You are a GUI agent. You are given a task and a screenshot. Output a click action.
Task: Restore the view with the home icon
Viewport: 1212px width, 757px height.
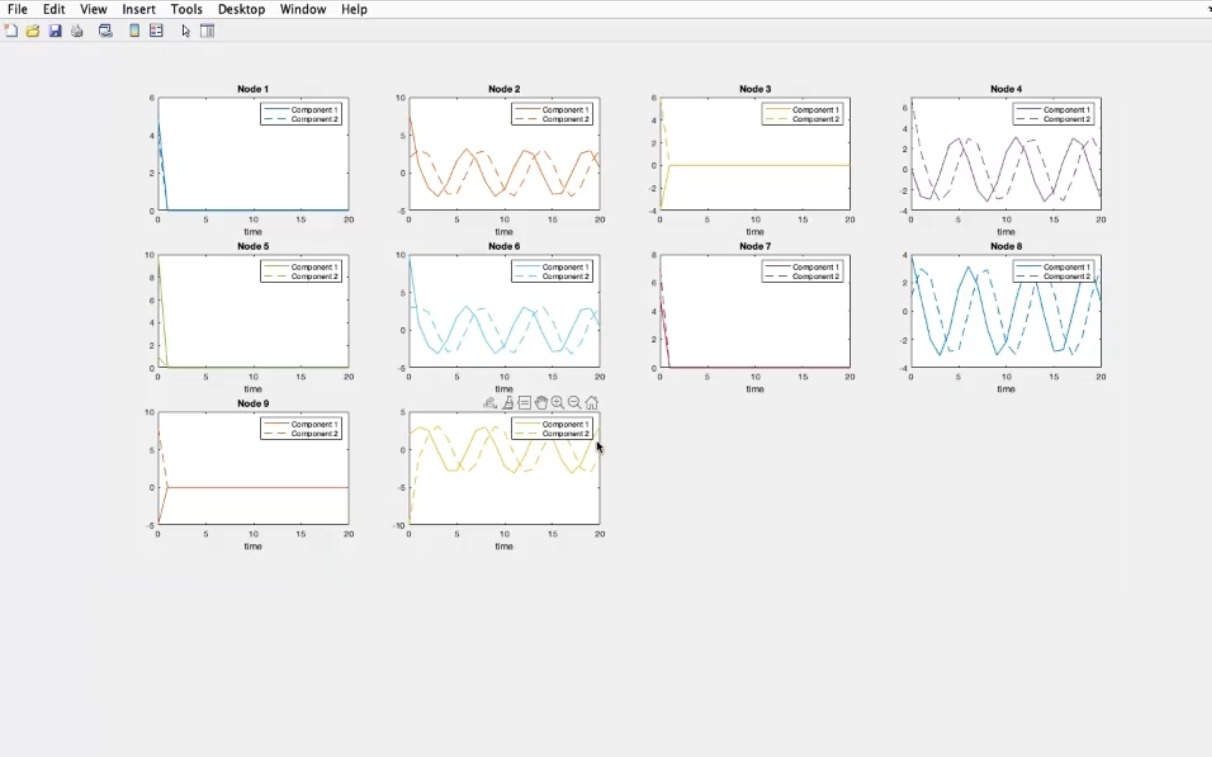(x=592, y=403)
